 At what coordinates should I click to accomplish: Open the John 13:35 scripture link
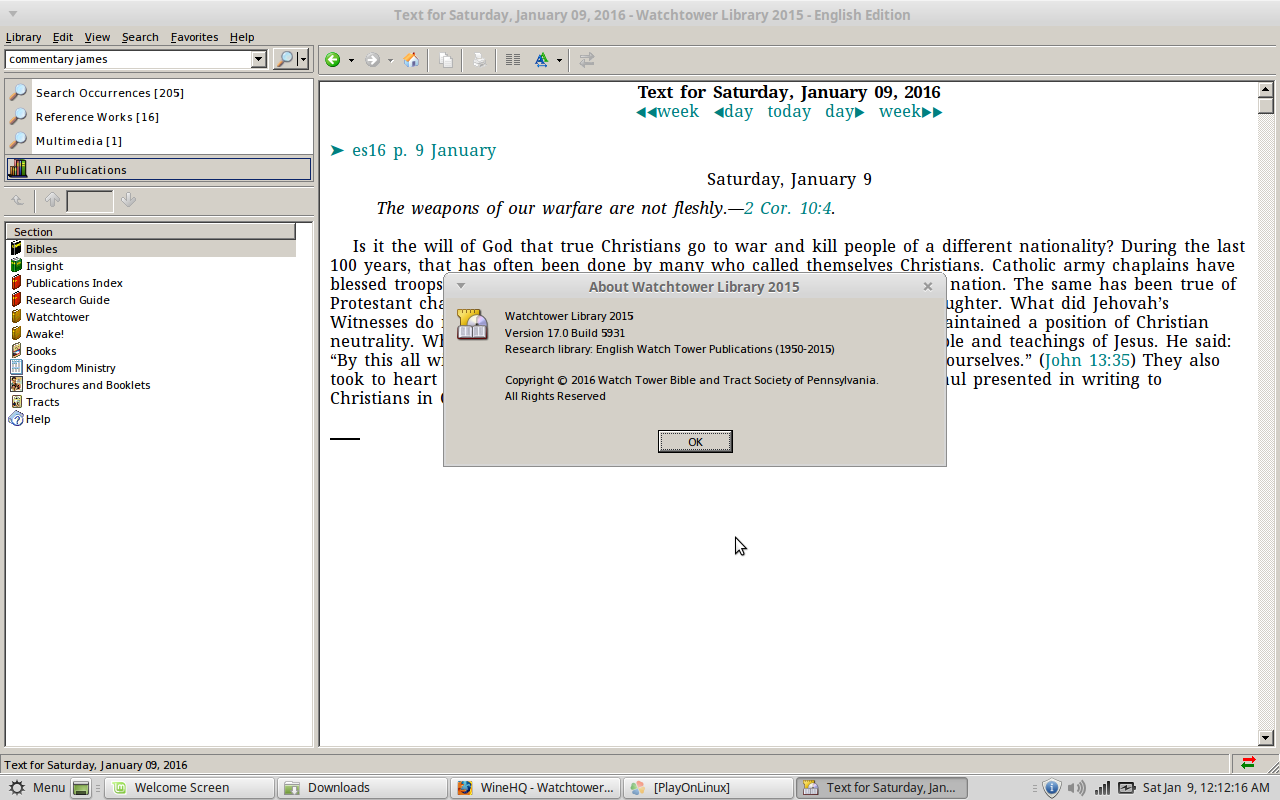[x=1087, y=361]
